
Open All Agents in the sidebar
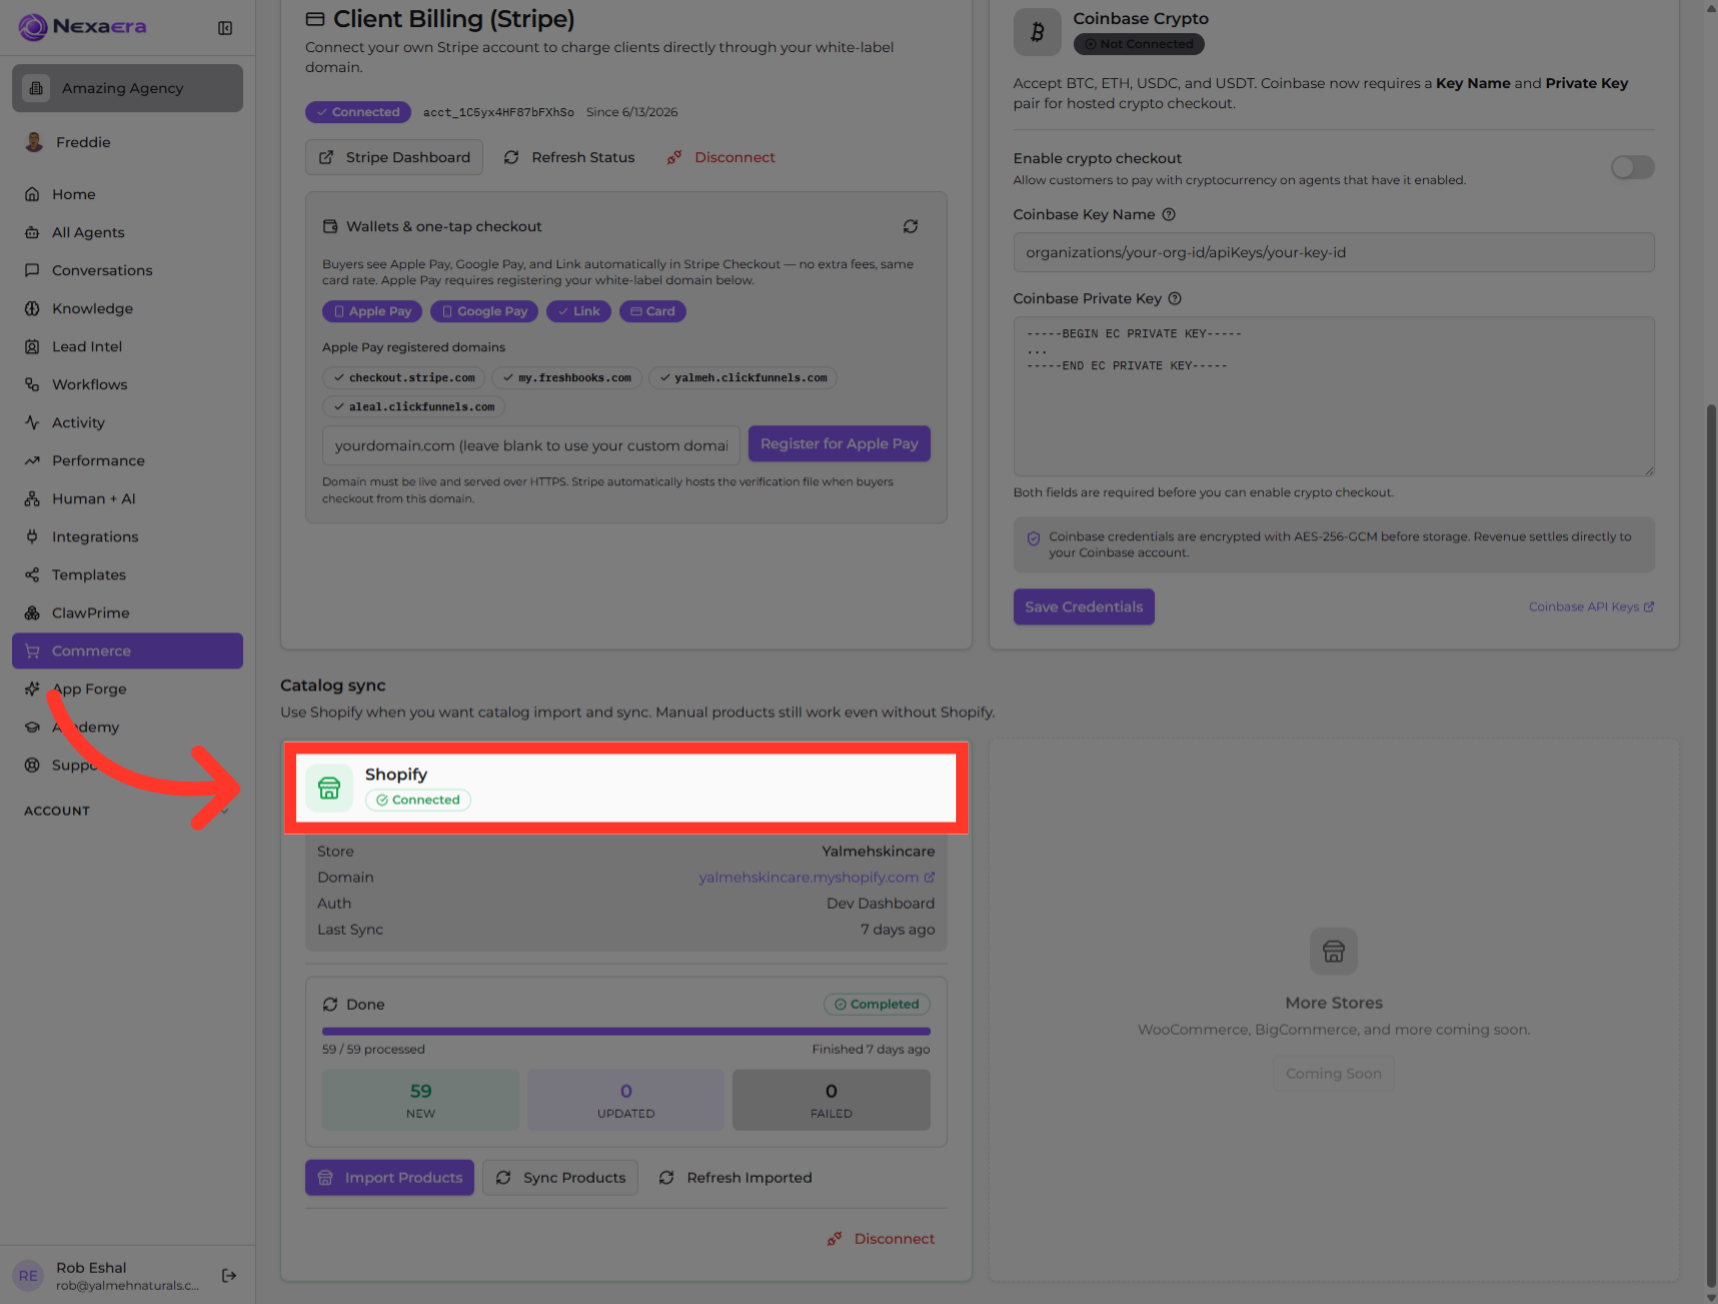pos(127,232)
